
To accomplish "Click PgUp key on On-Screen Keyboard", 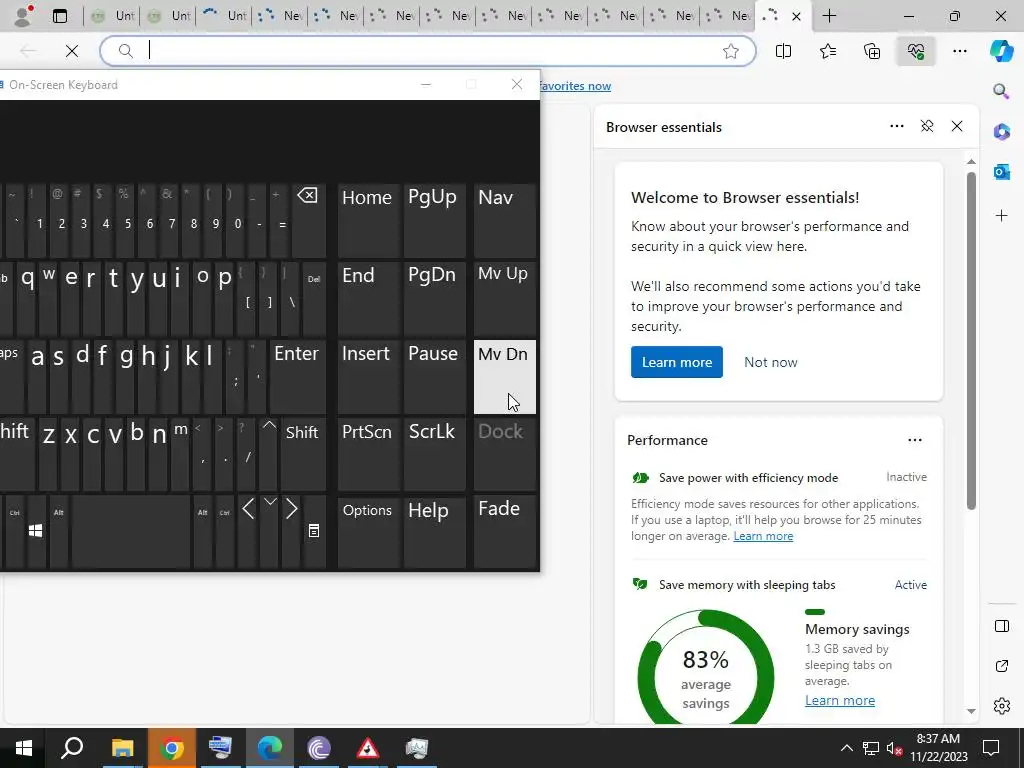I will pos(434,221).
